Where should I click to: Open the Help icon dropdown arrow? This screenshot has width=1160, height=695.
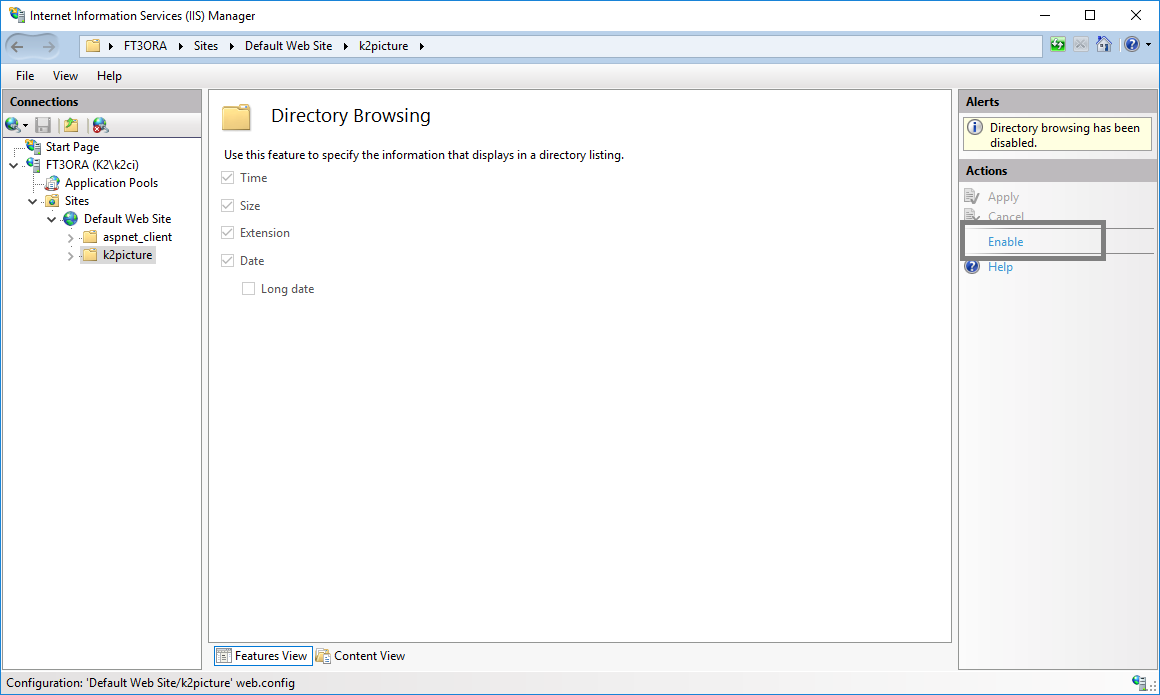(x=1148, y=44)
